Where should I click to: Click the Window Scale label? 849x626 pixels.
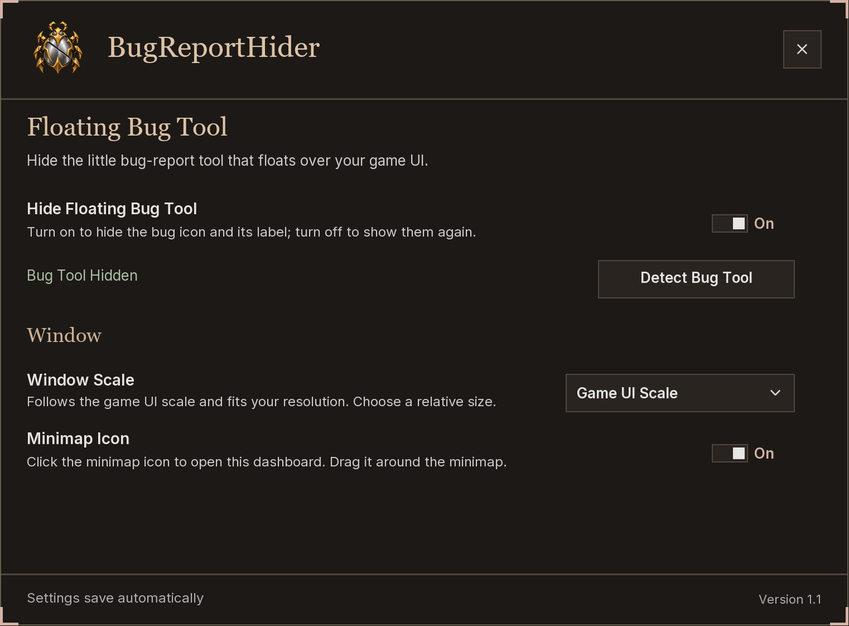pyautogui.click(x=81, y=380)
